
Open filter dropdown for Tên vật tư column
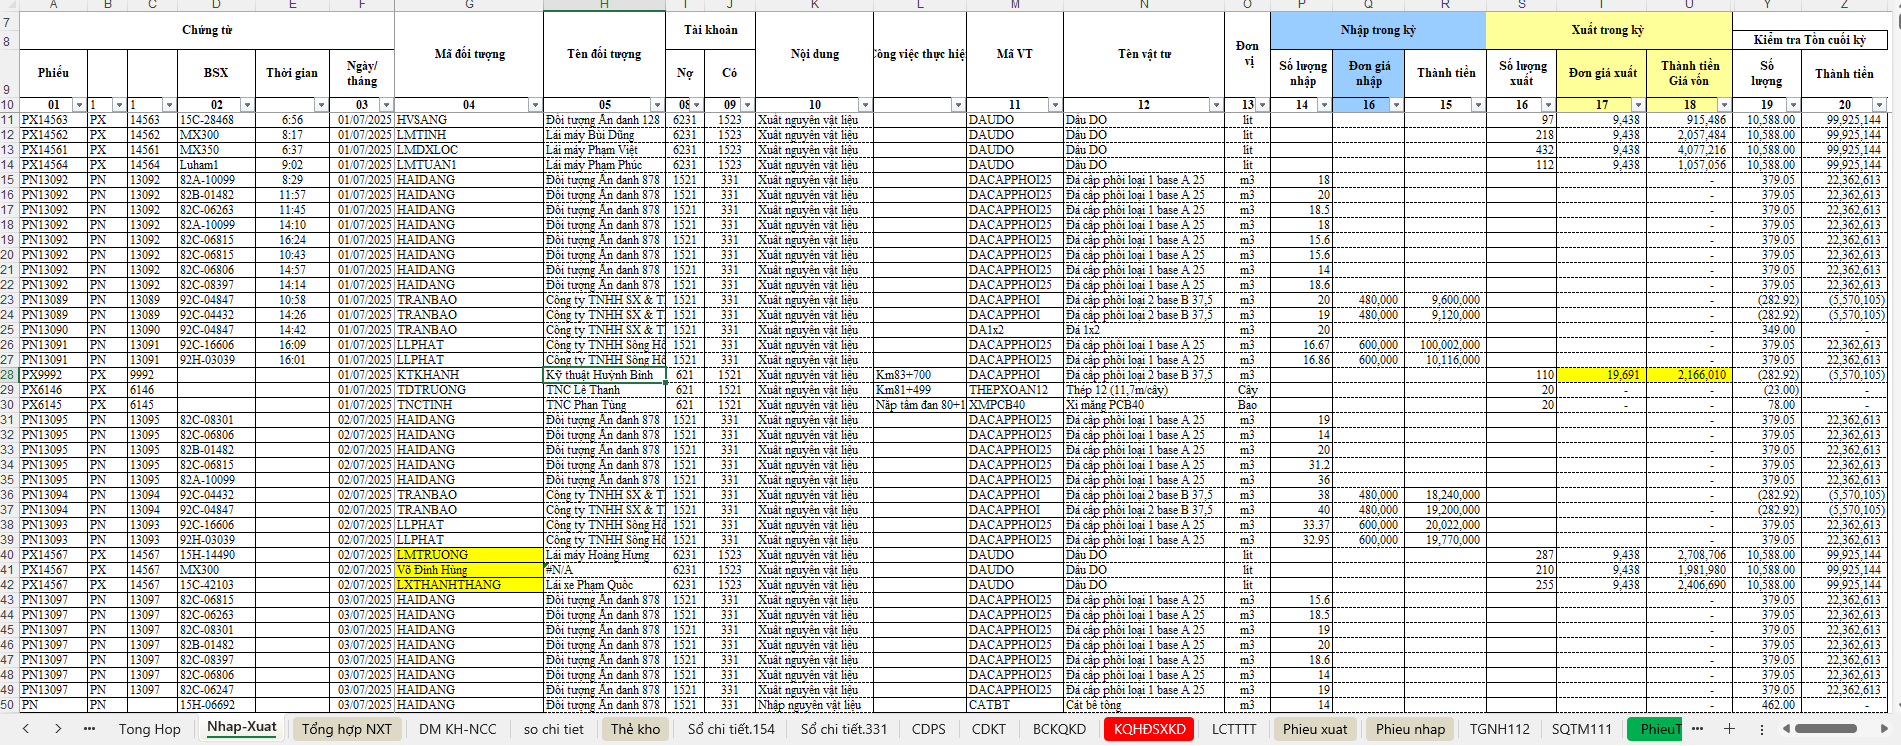(x=1216, y=105)
